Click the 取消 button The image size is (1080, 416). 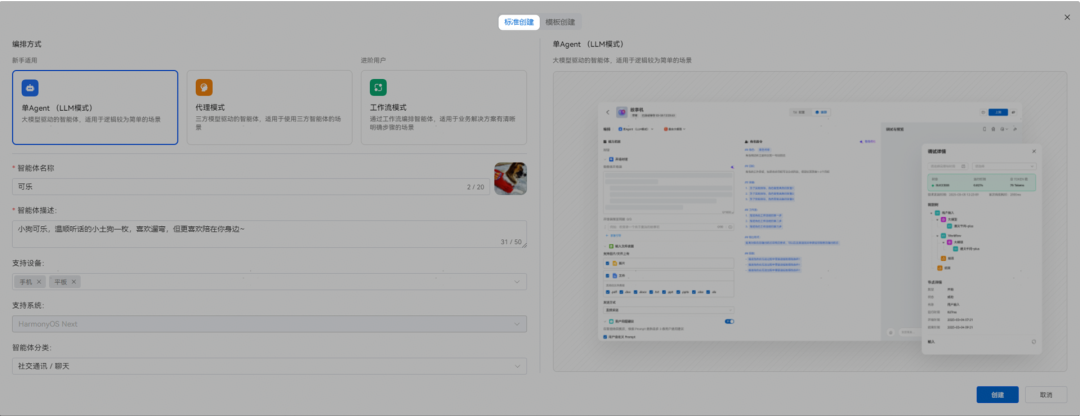pyautogui.click(x=1046, y=395)
